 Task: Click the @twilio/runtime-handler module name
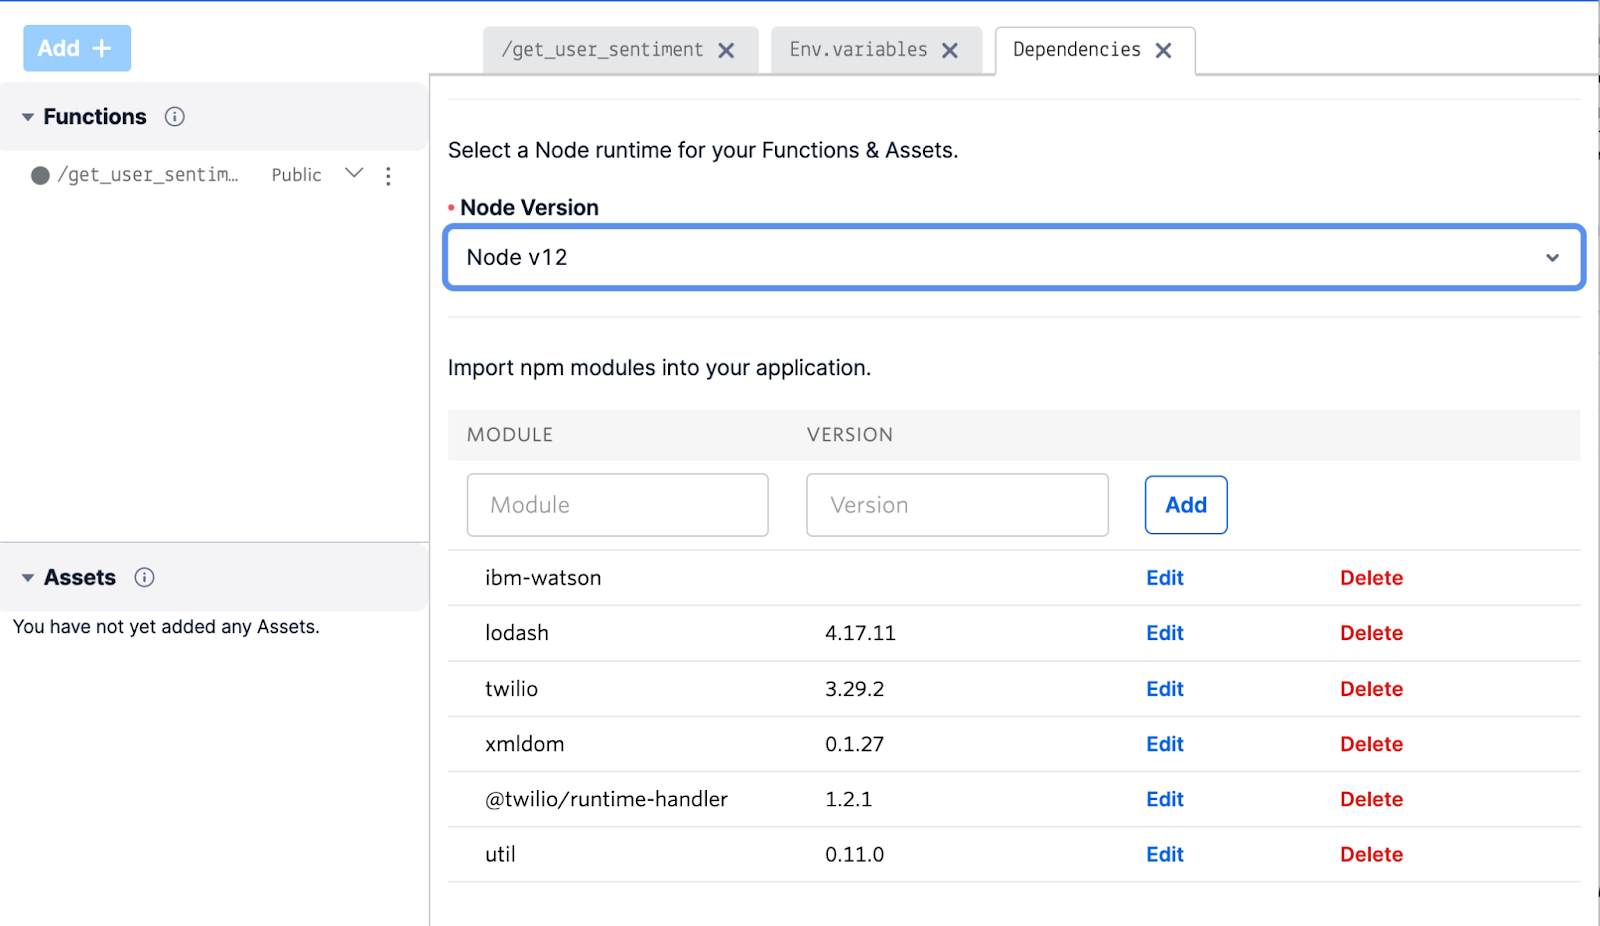click(606, 799)
